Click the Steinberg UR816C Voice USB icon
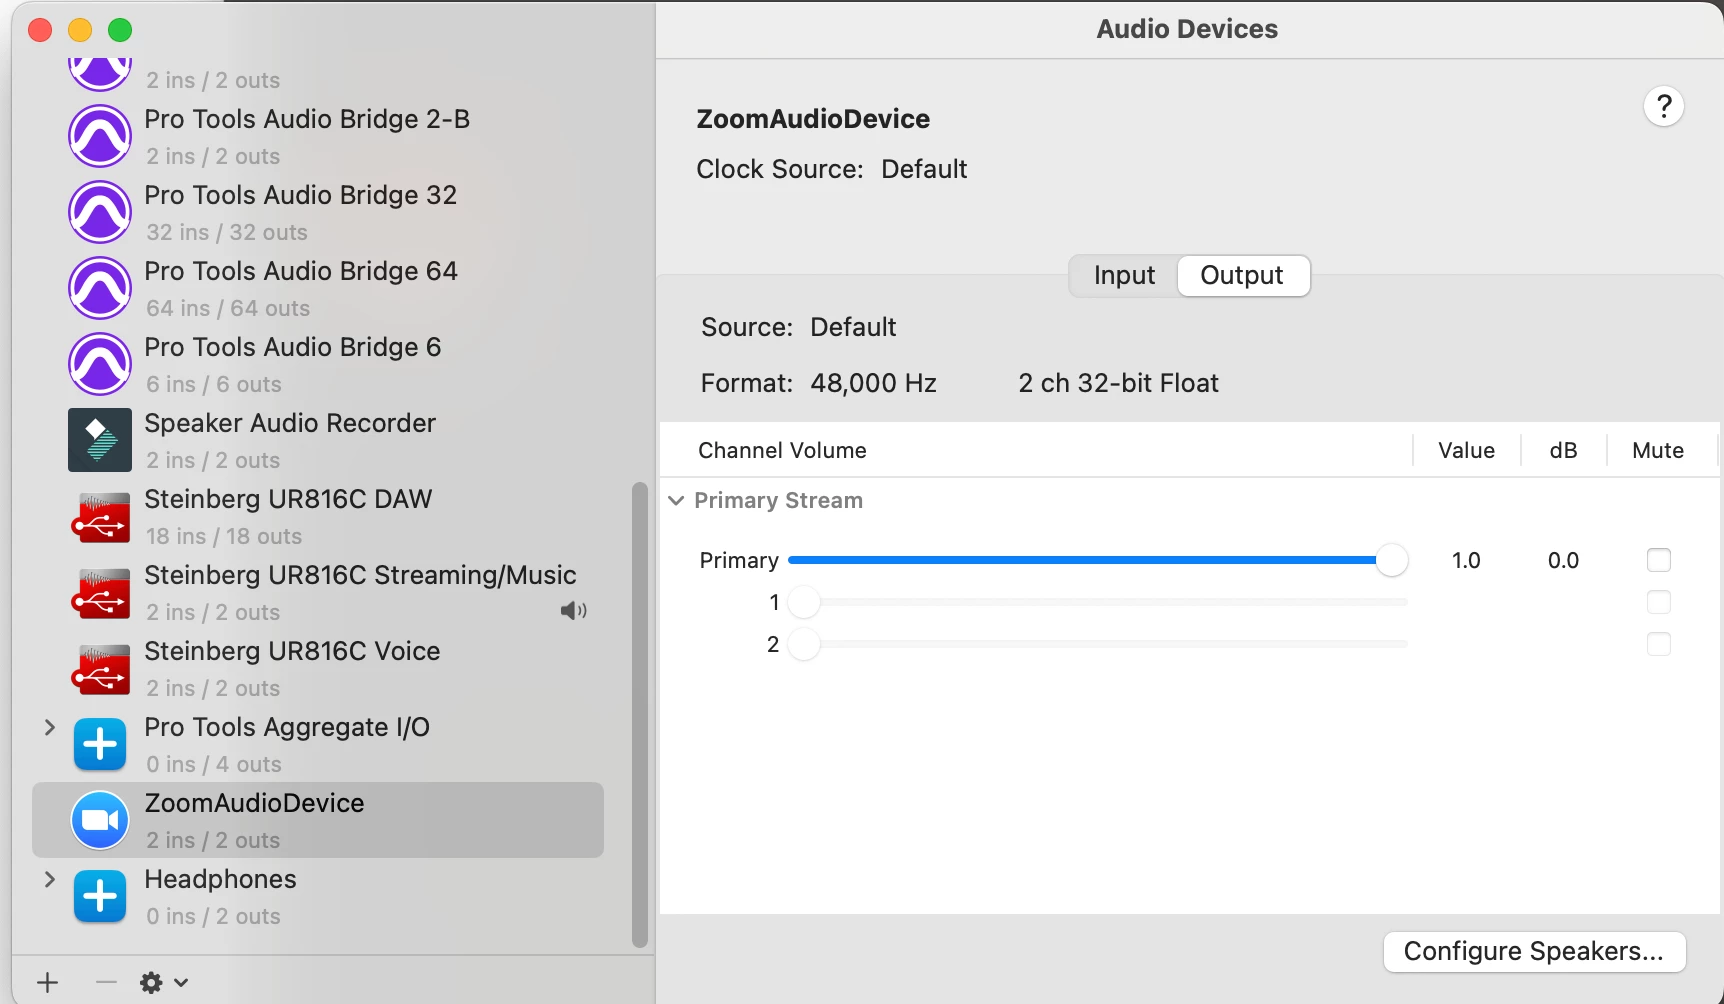Image resolution: width=1724 pixels, height=1004 pixels. point(100,669)
